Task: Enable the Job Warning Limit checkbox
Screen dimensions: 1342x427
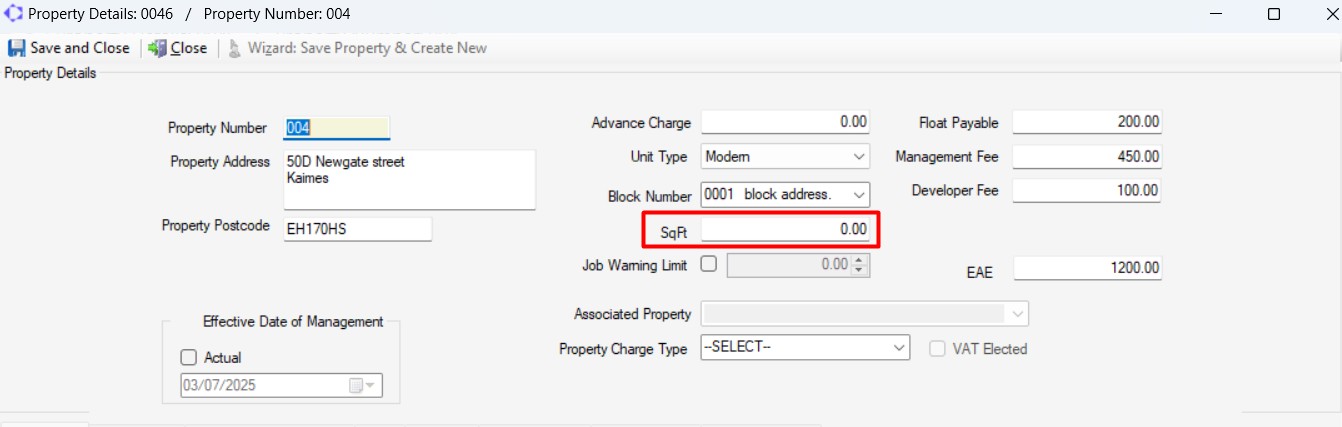Action: pos(709,265)
